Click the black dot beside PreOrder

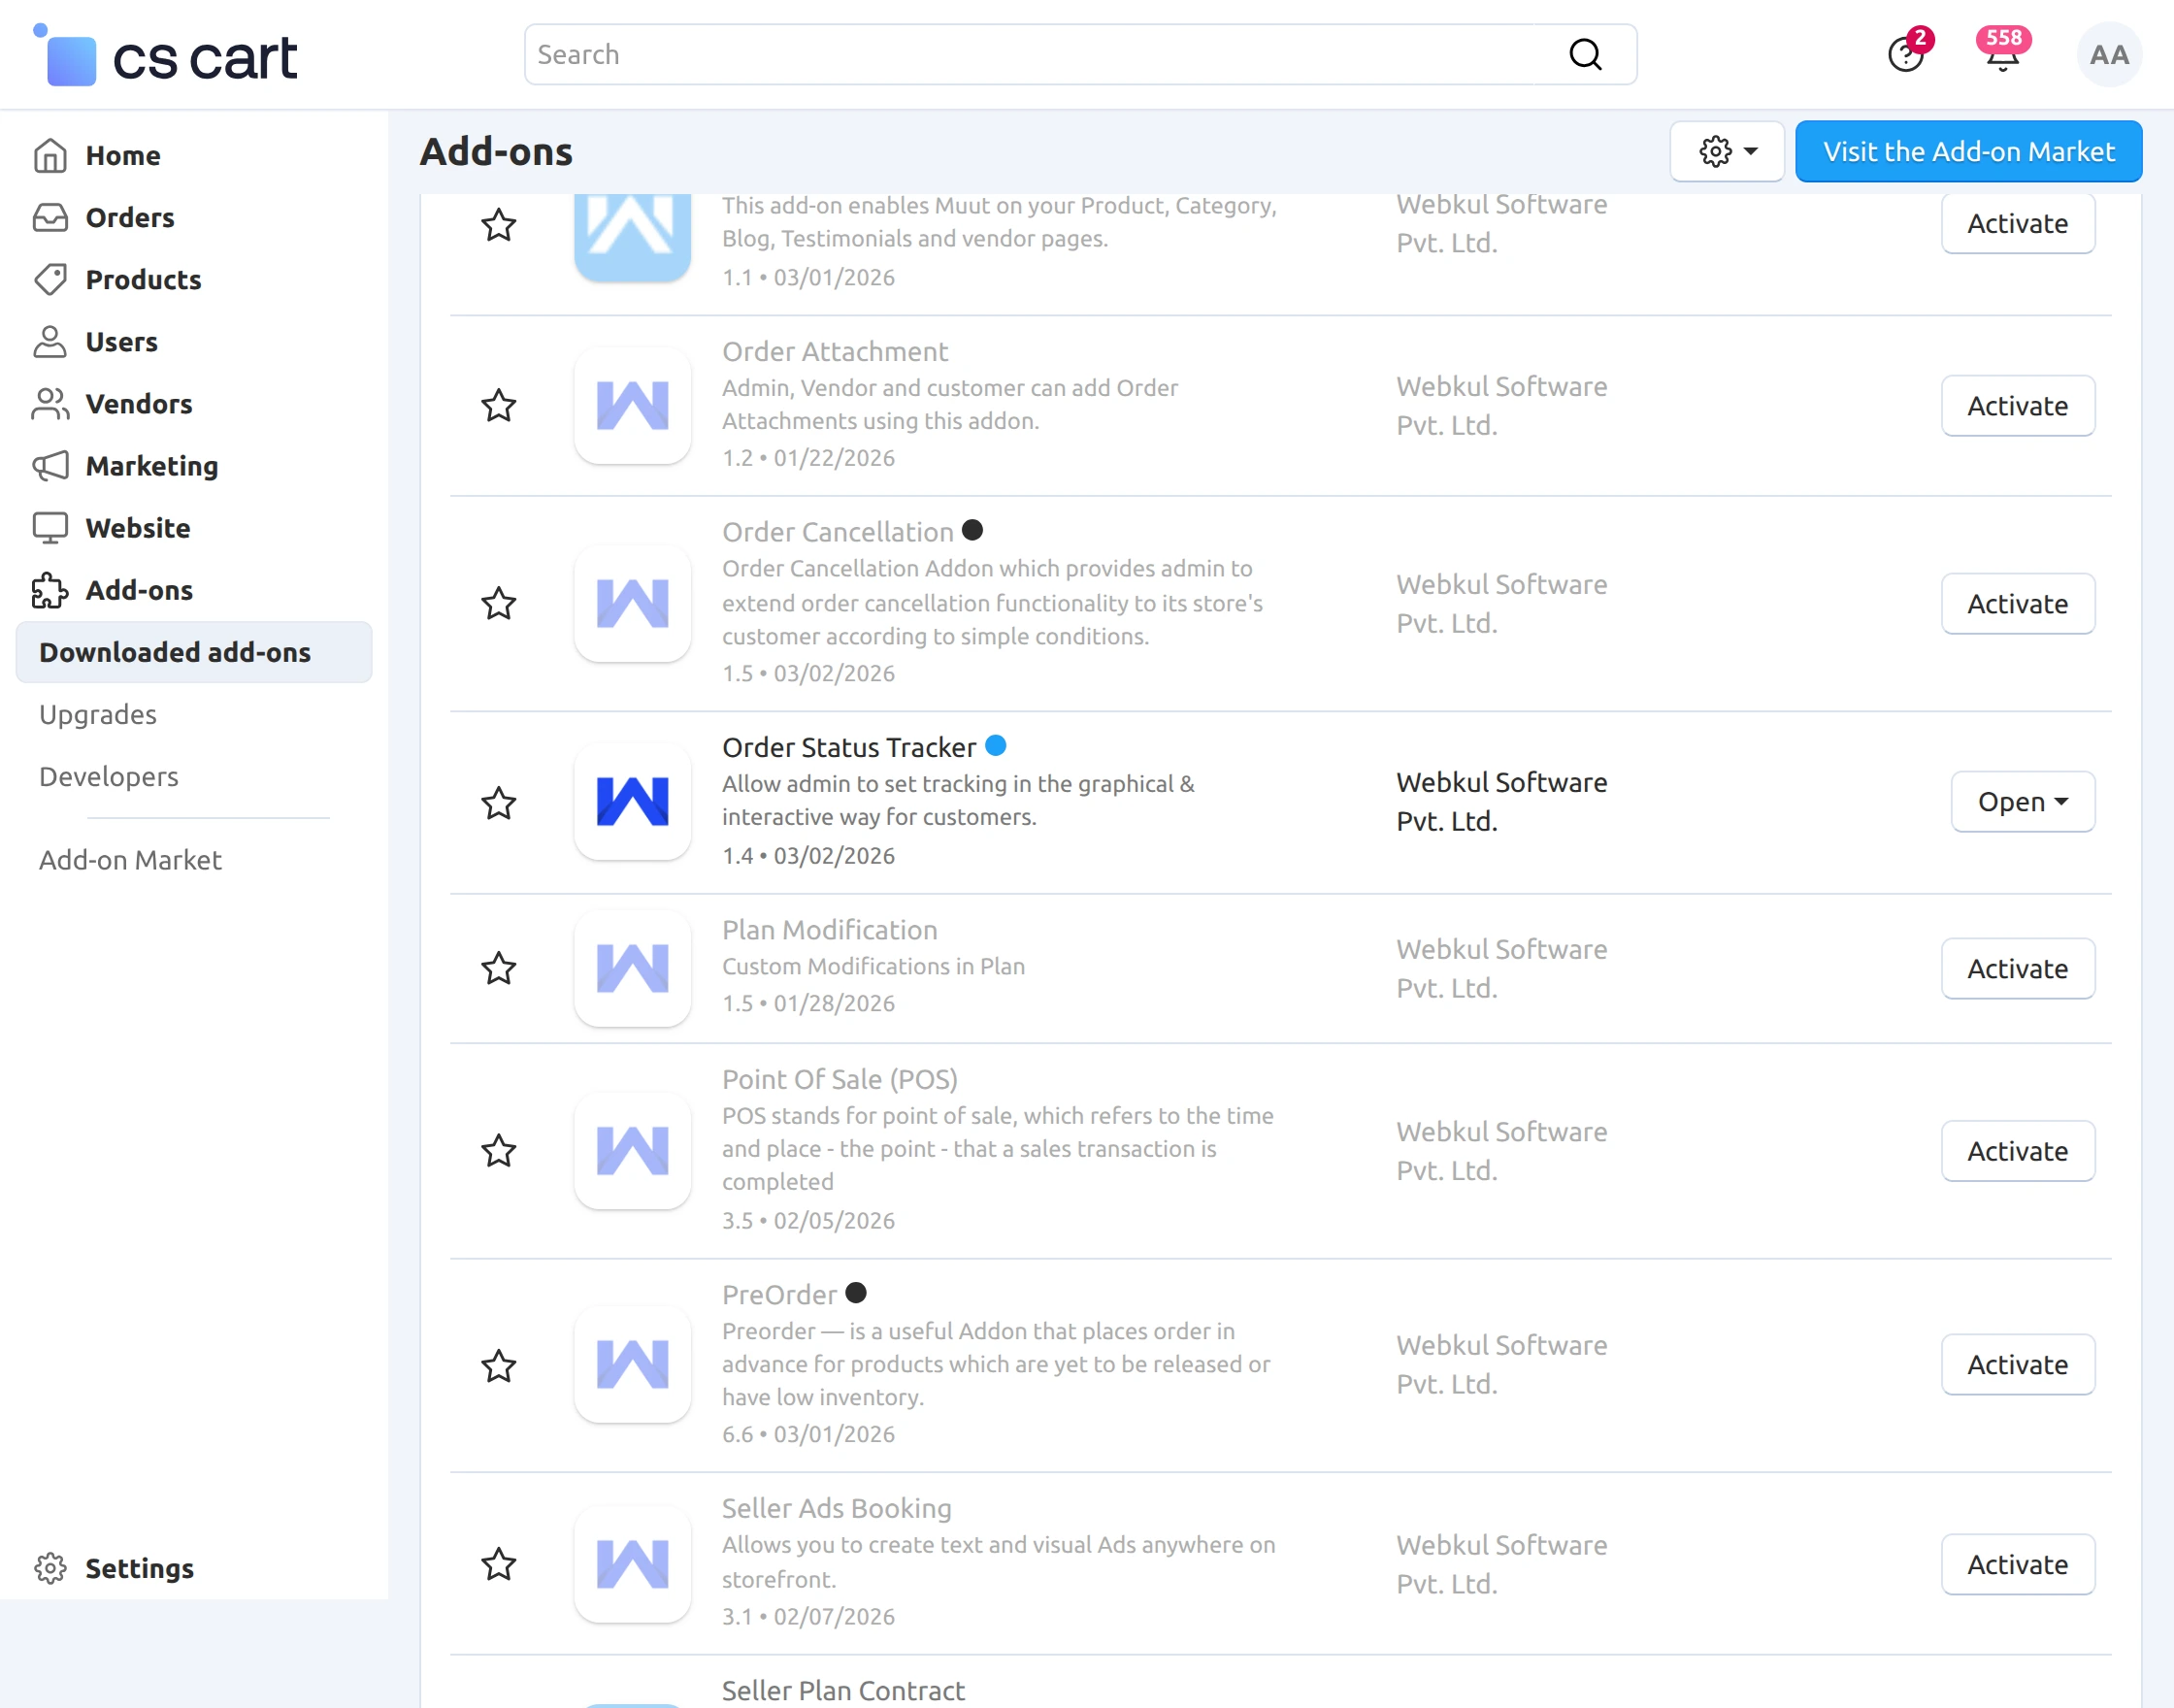(x=856, y=1292)
